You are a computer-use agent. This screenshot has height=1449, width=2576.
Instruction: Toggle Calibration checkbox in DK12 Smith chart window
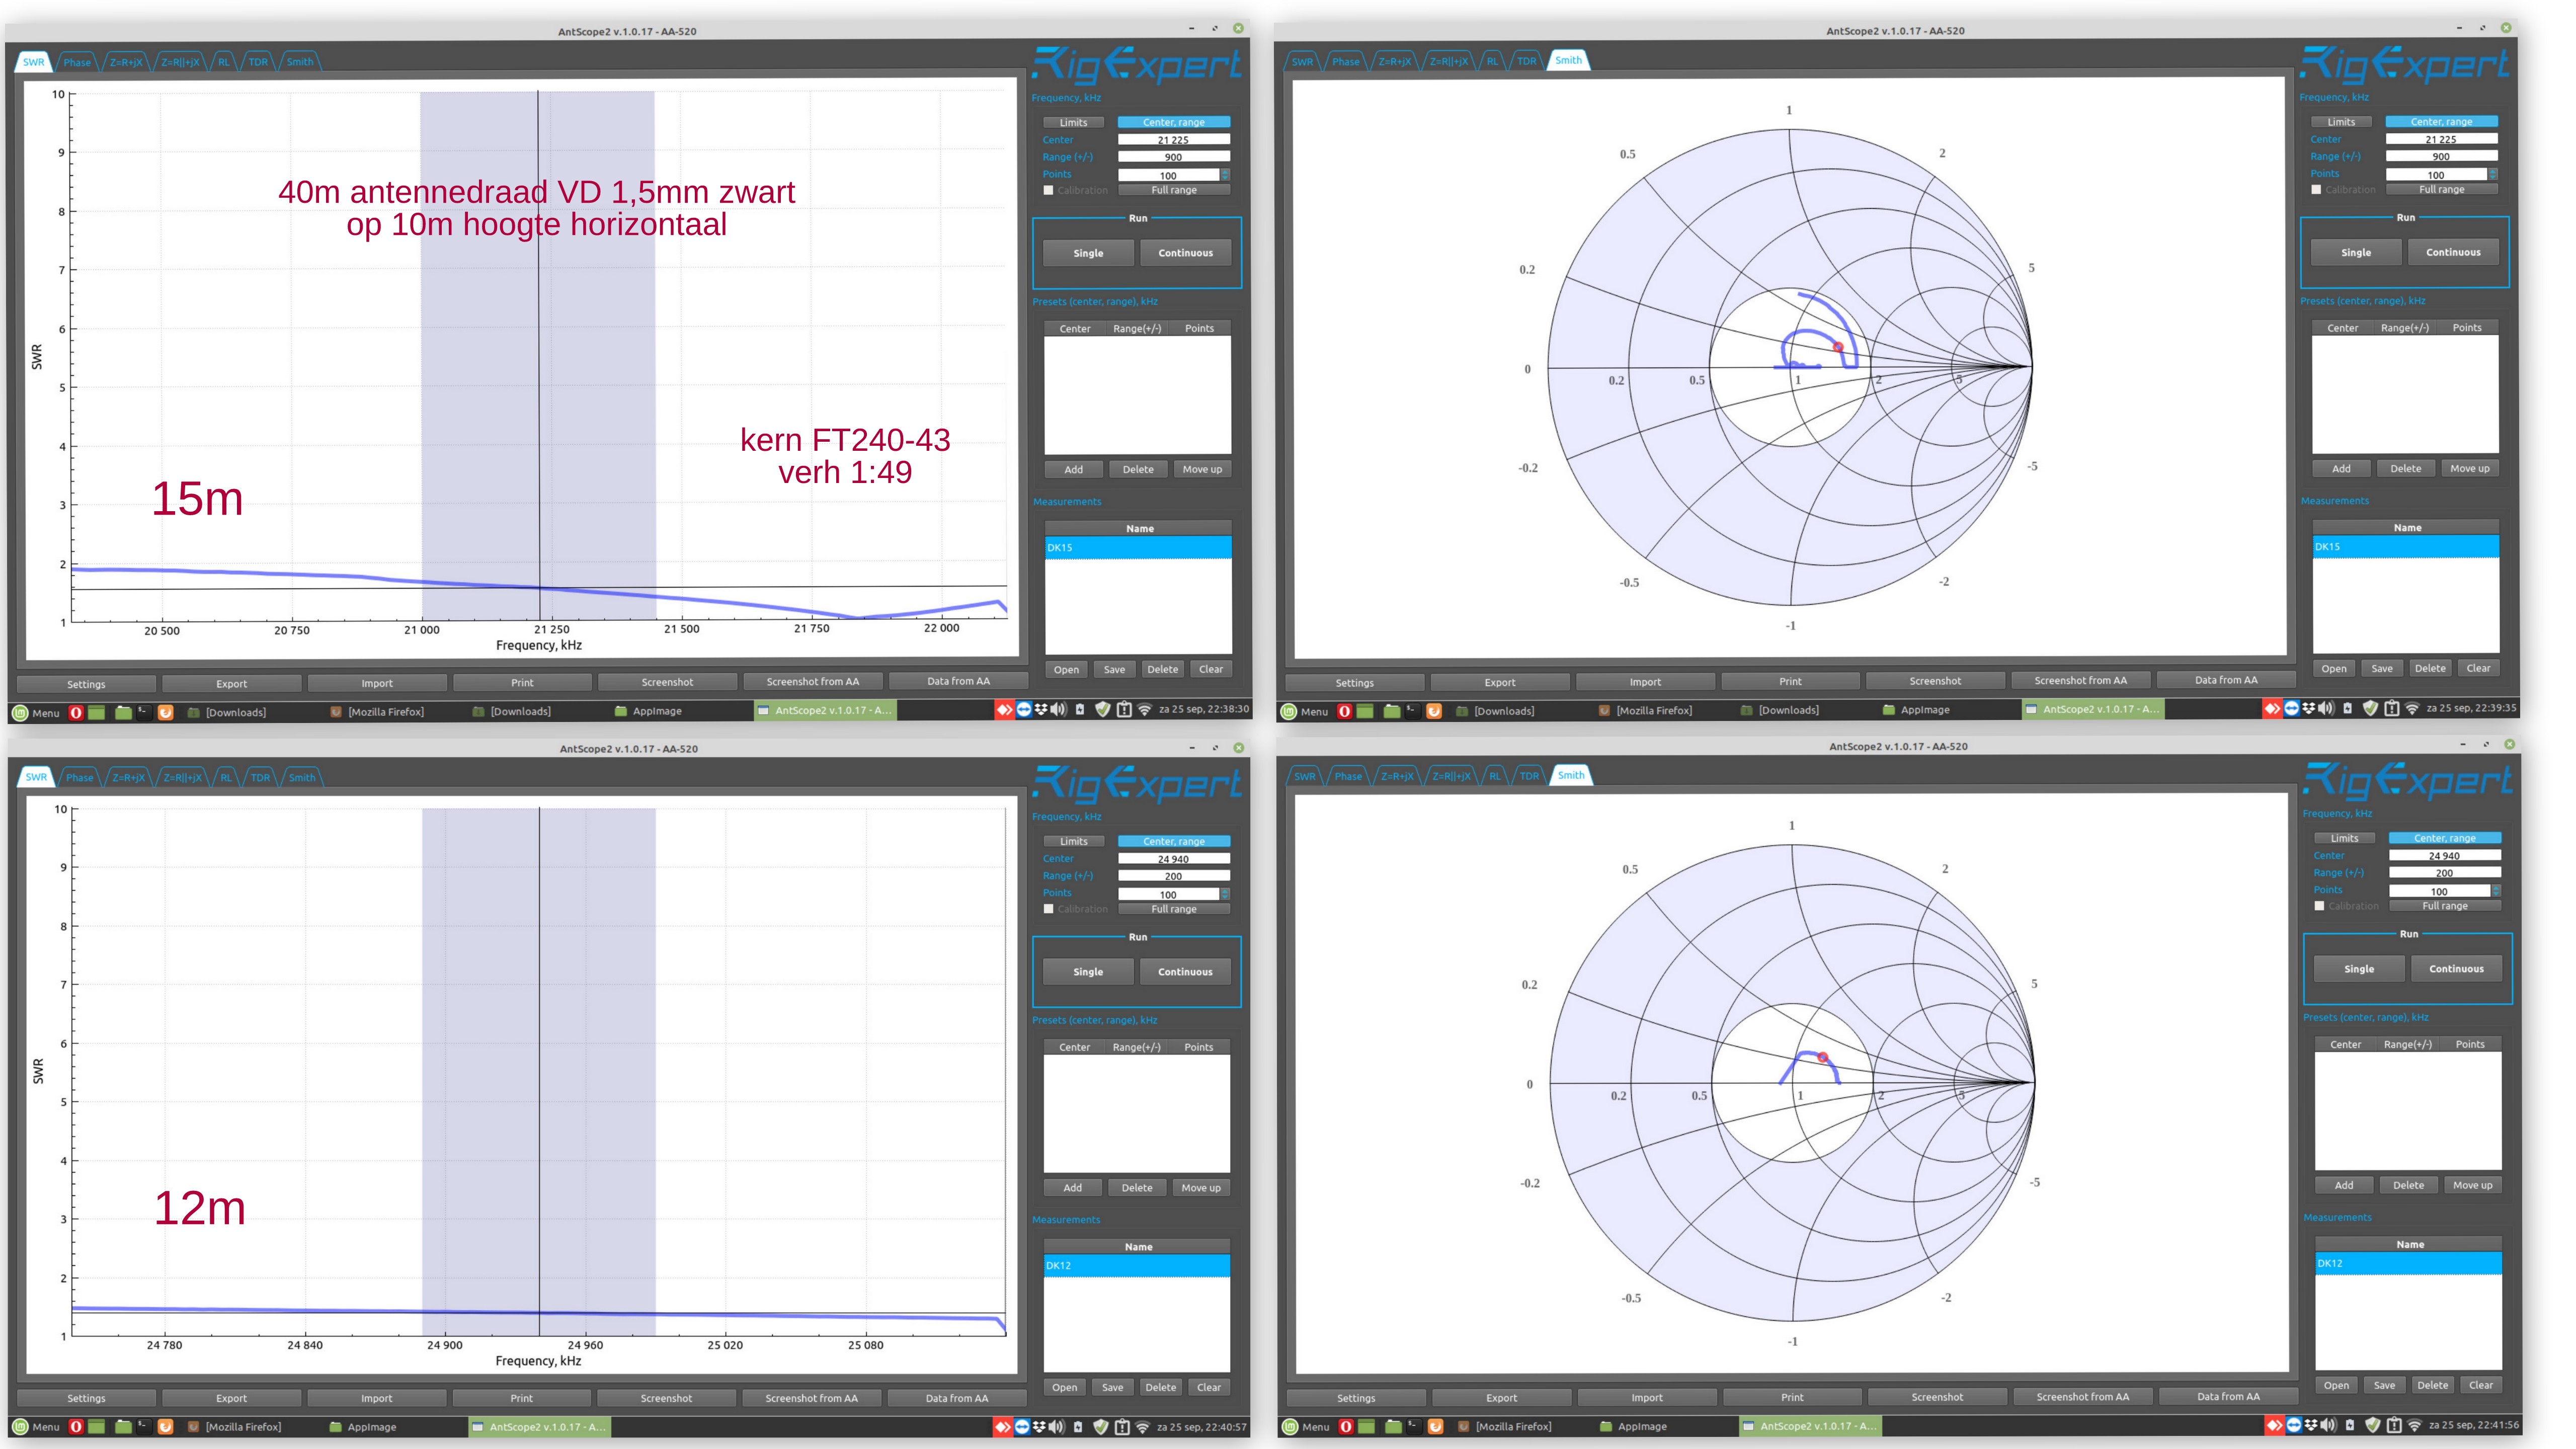(2319, 906)
